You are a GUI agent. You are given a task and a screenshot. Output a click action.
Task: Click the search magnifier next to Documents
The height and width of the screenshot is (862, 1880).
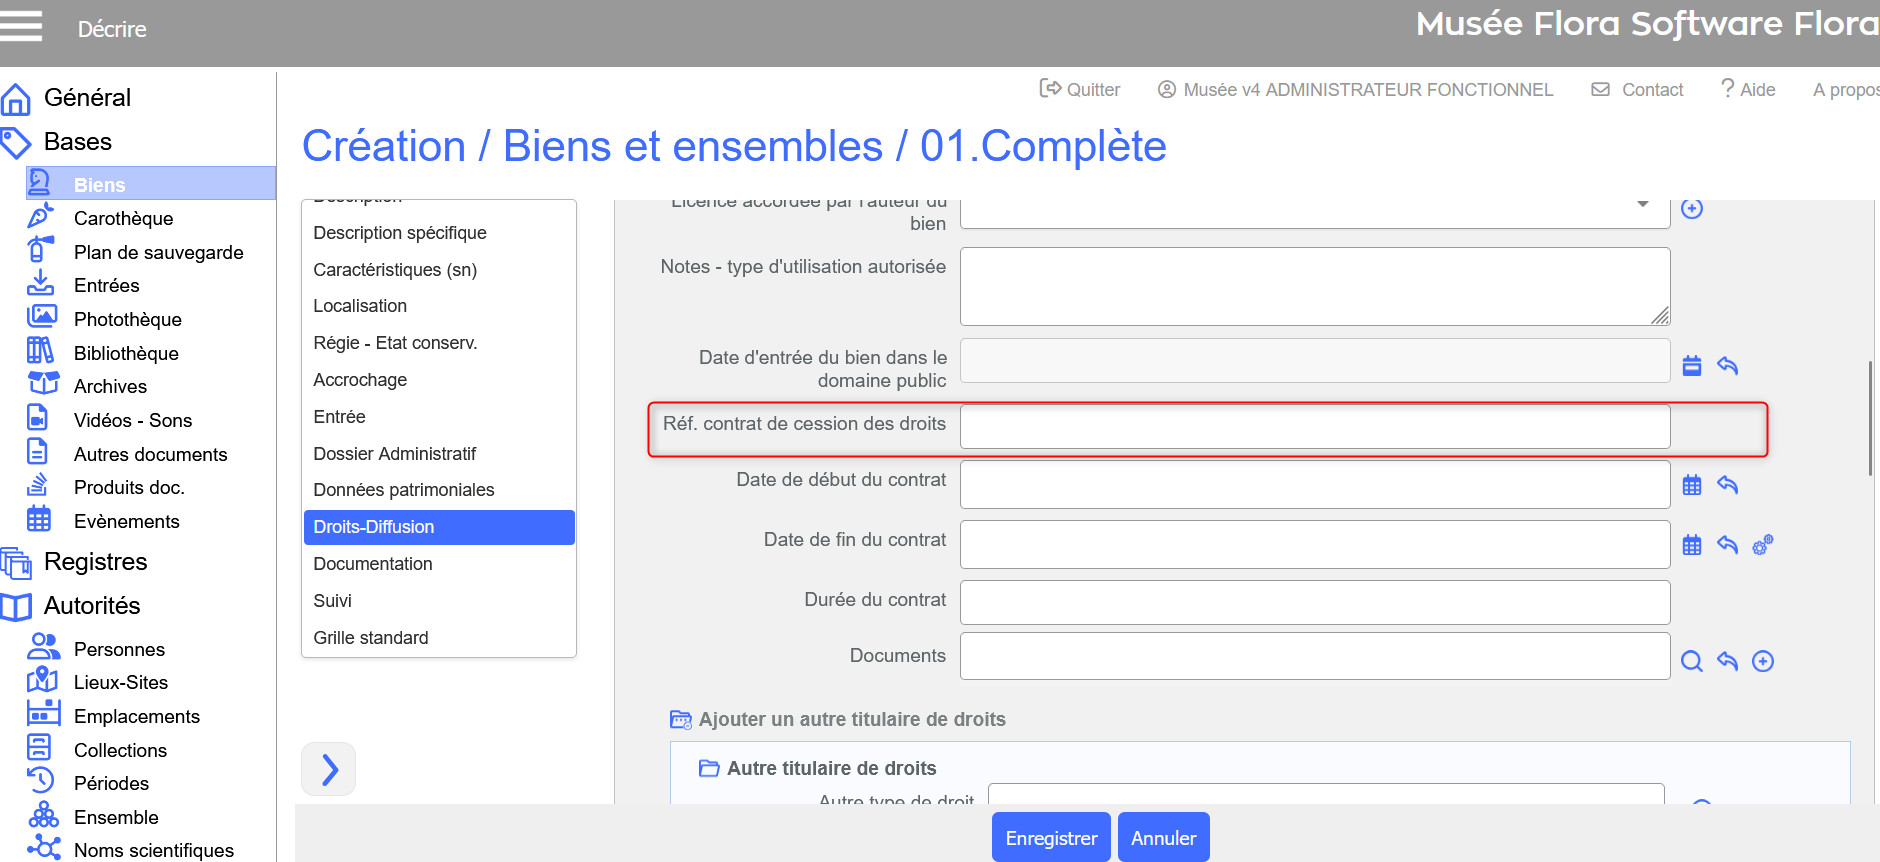coord(1692,661)
